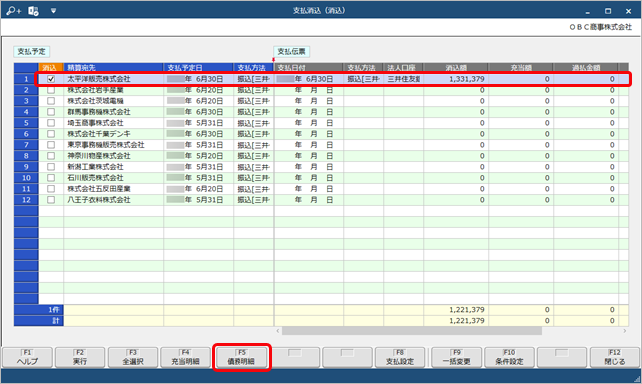Click the total 1,221,379 in 計 row
The image size is (642, 384).
[467, 321]
